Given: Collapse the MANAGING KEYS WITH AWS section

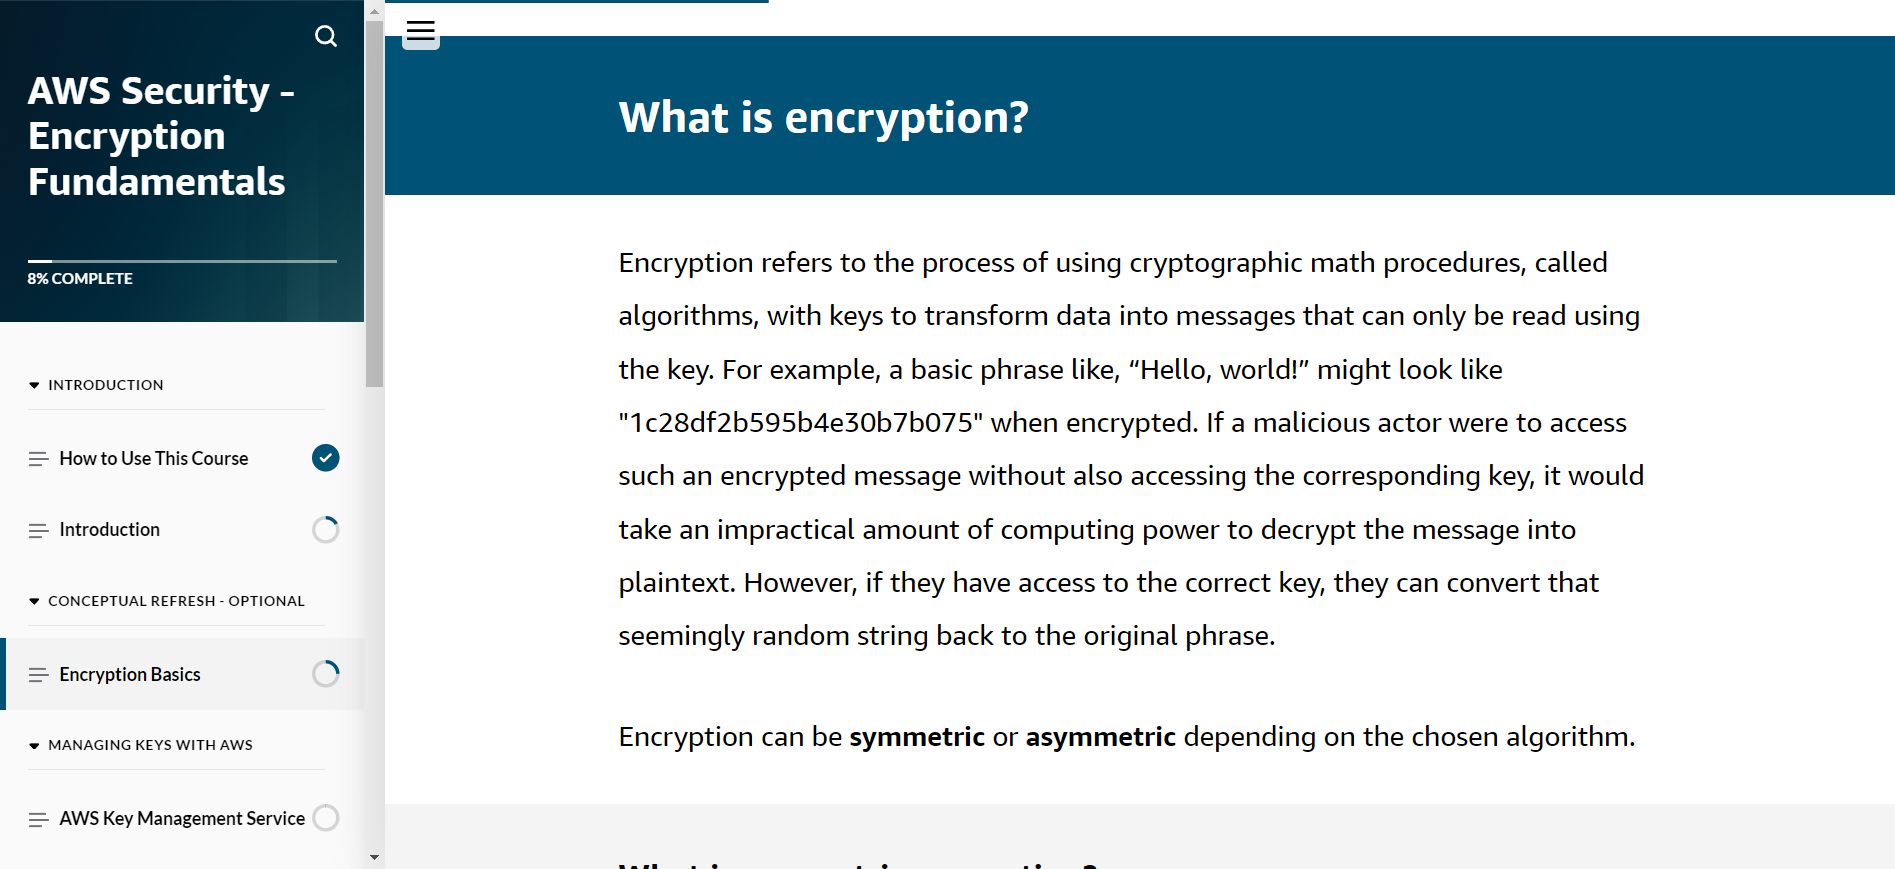Looking at the screenshot, I should (x=33, y=744).
